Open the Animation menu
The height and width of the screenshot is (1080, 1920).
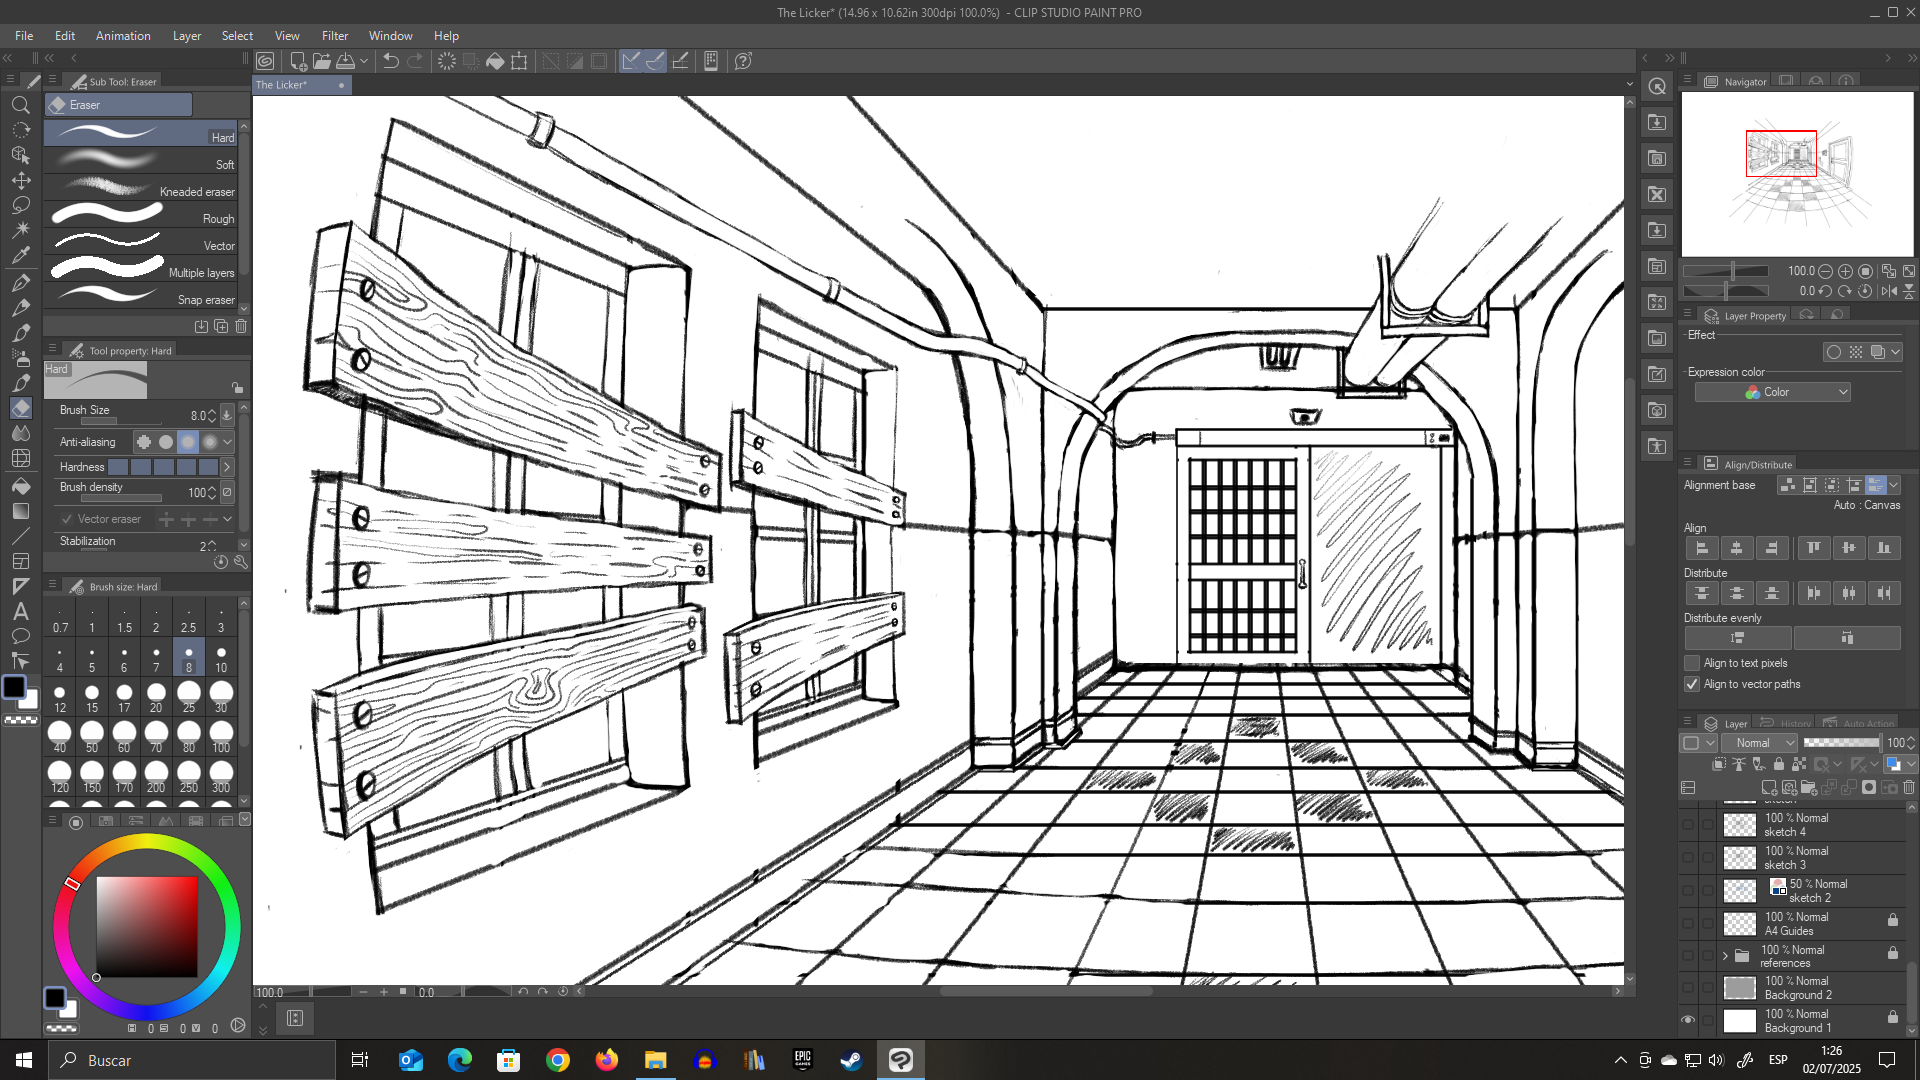tap(123, 36)
